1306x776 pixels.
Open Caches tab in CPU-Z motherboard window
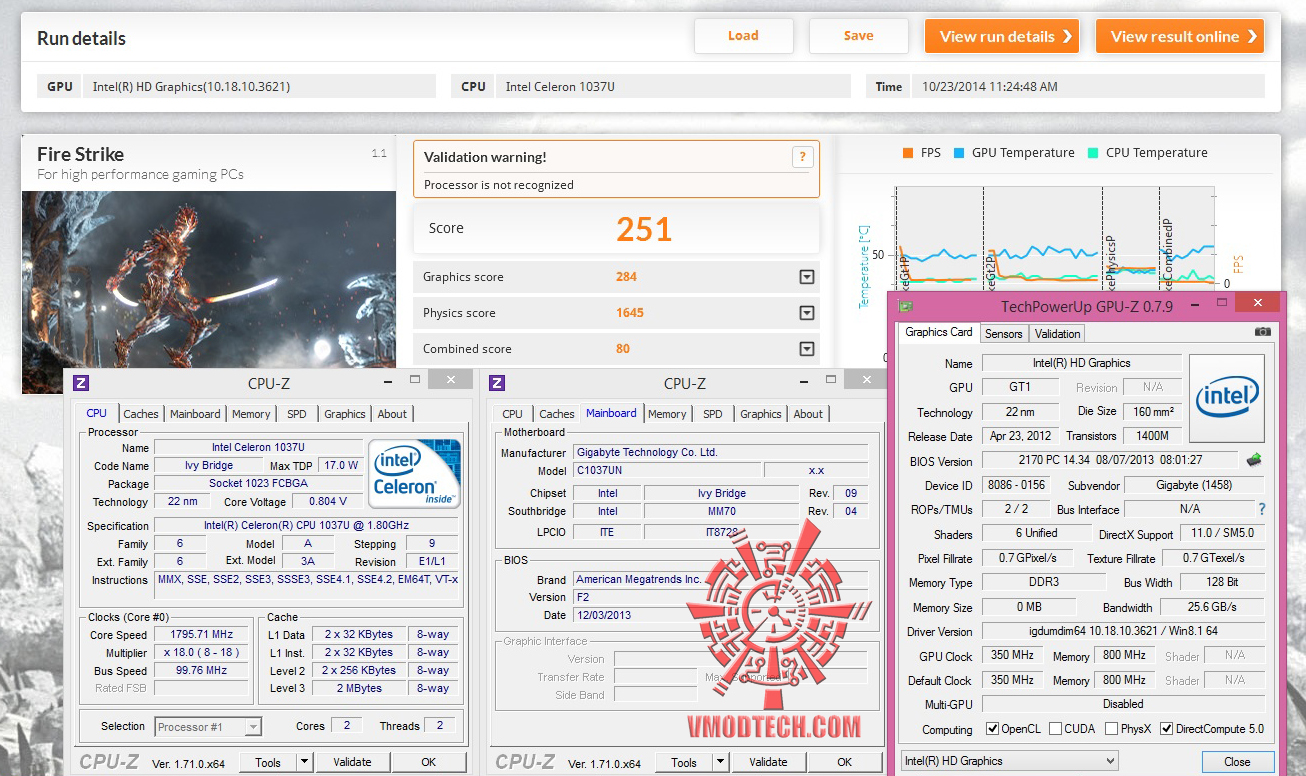pos(557,414)
